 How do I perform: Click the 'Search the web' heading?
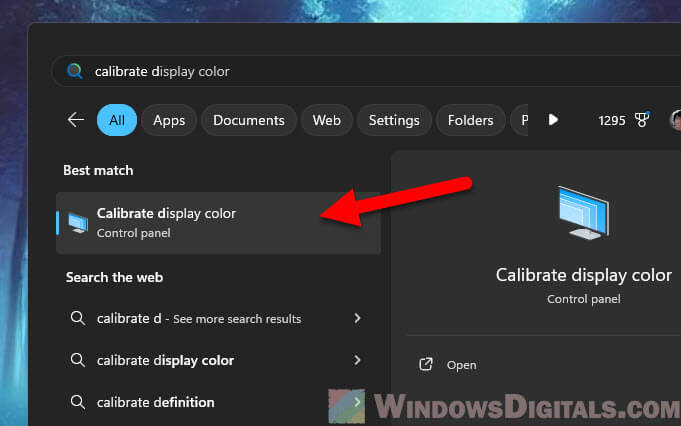(115, 277)
